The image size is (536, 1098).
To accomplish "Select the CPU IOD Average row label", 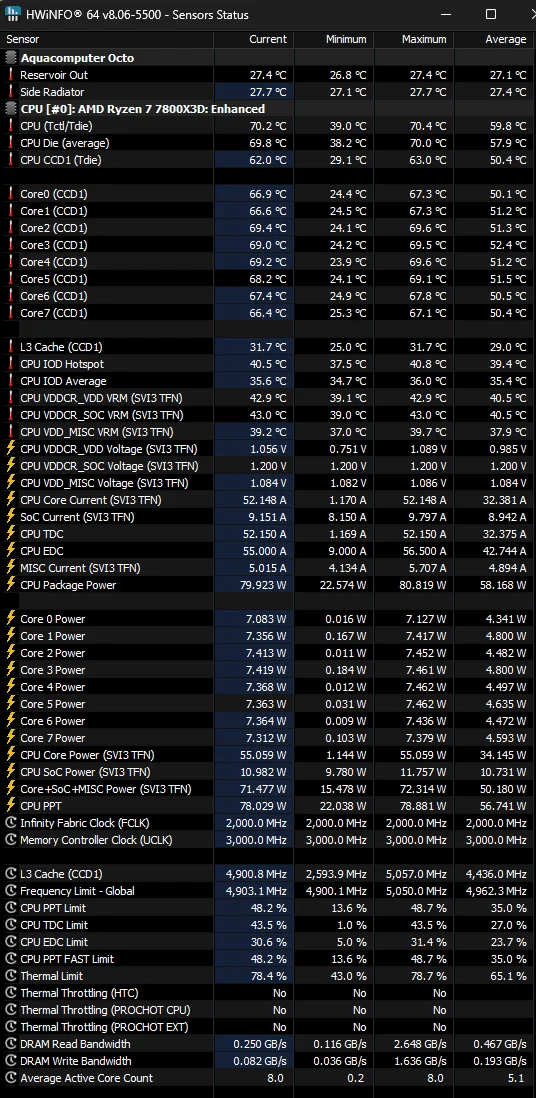I will pyautogui.click(x=64, y=381).
